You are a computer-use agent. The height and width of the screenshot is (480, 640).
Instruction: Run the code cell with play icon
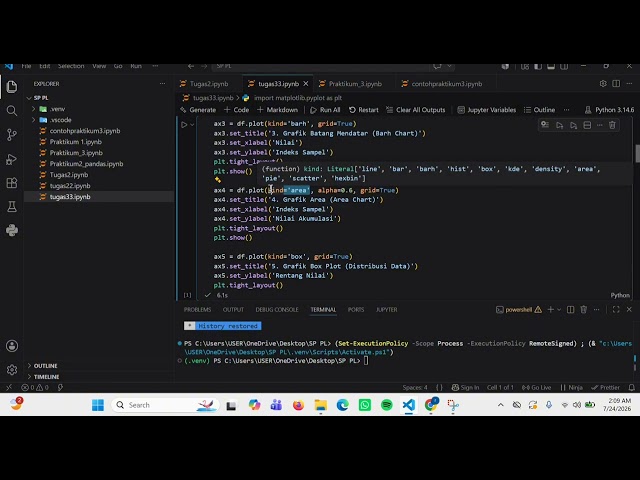(x=184, y=124)
